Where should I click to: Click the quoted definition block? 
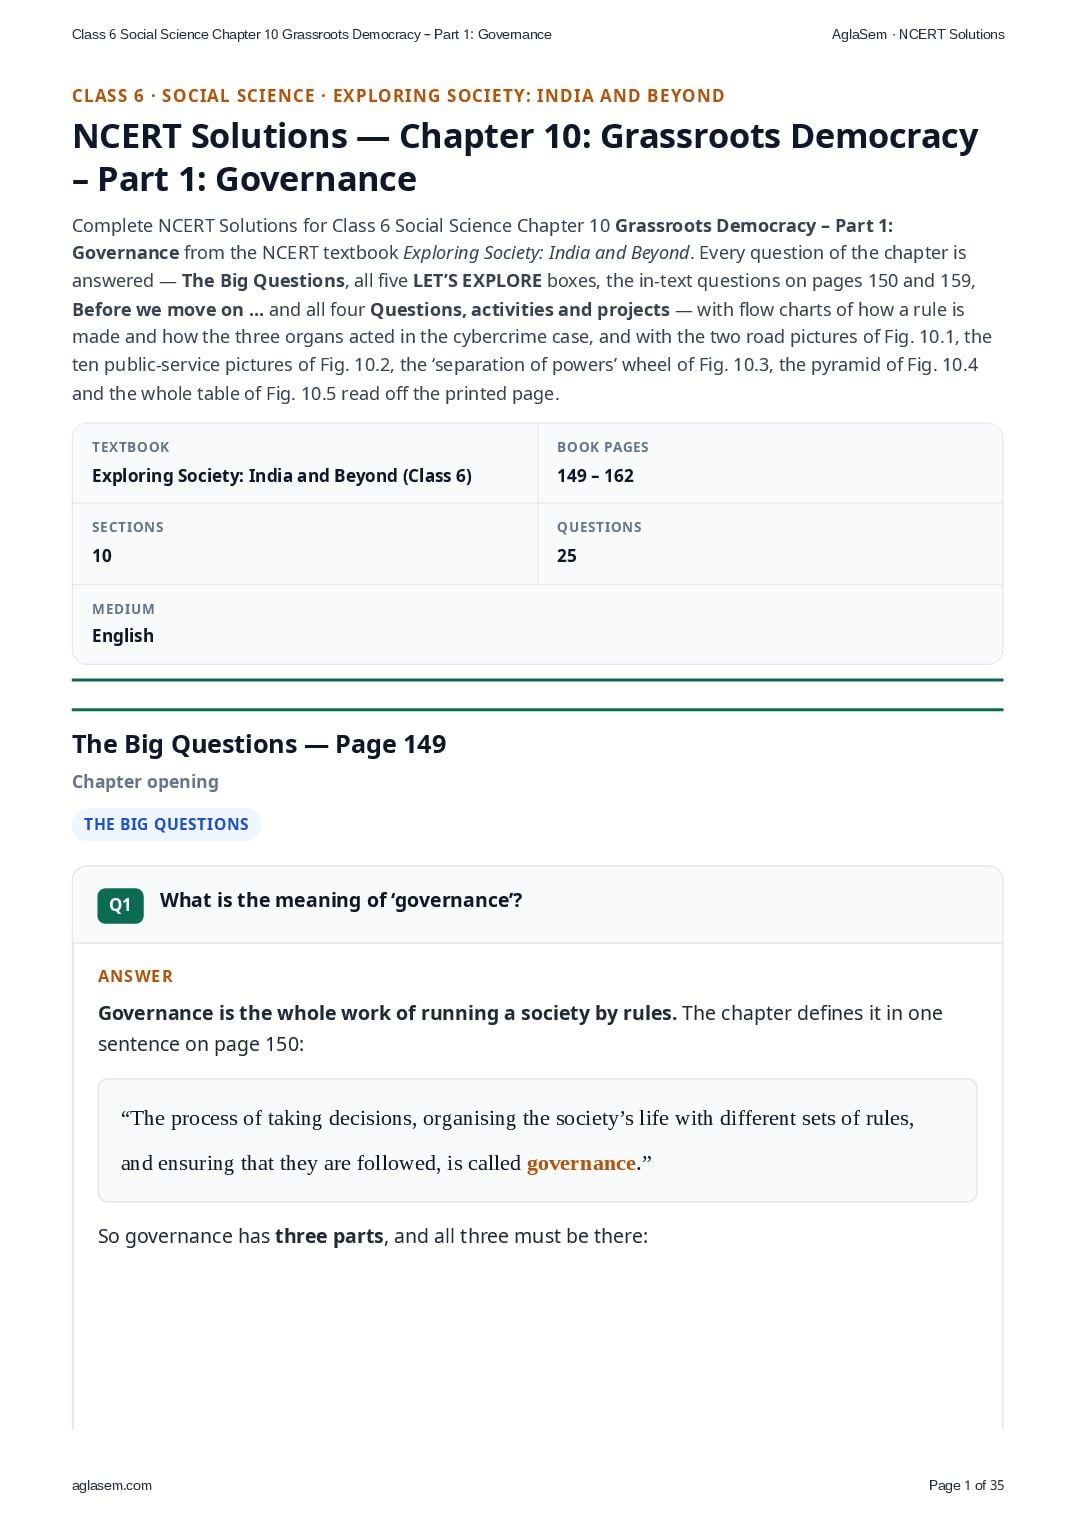click(537, 1140)
